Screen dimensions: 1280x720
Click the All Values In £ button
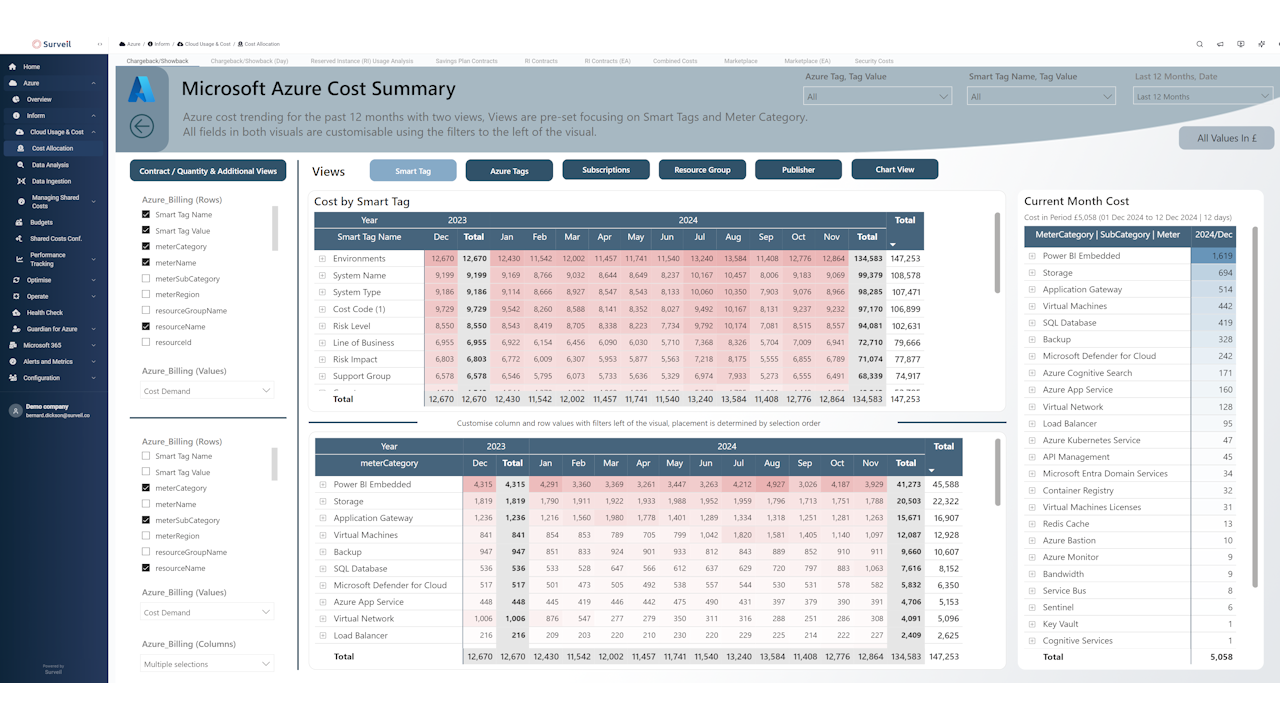(1226, 138)
